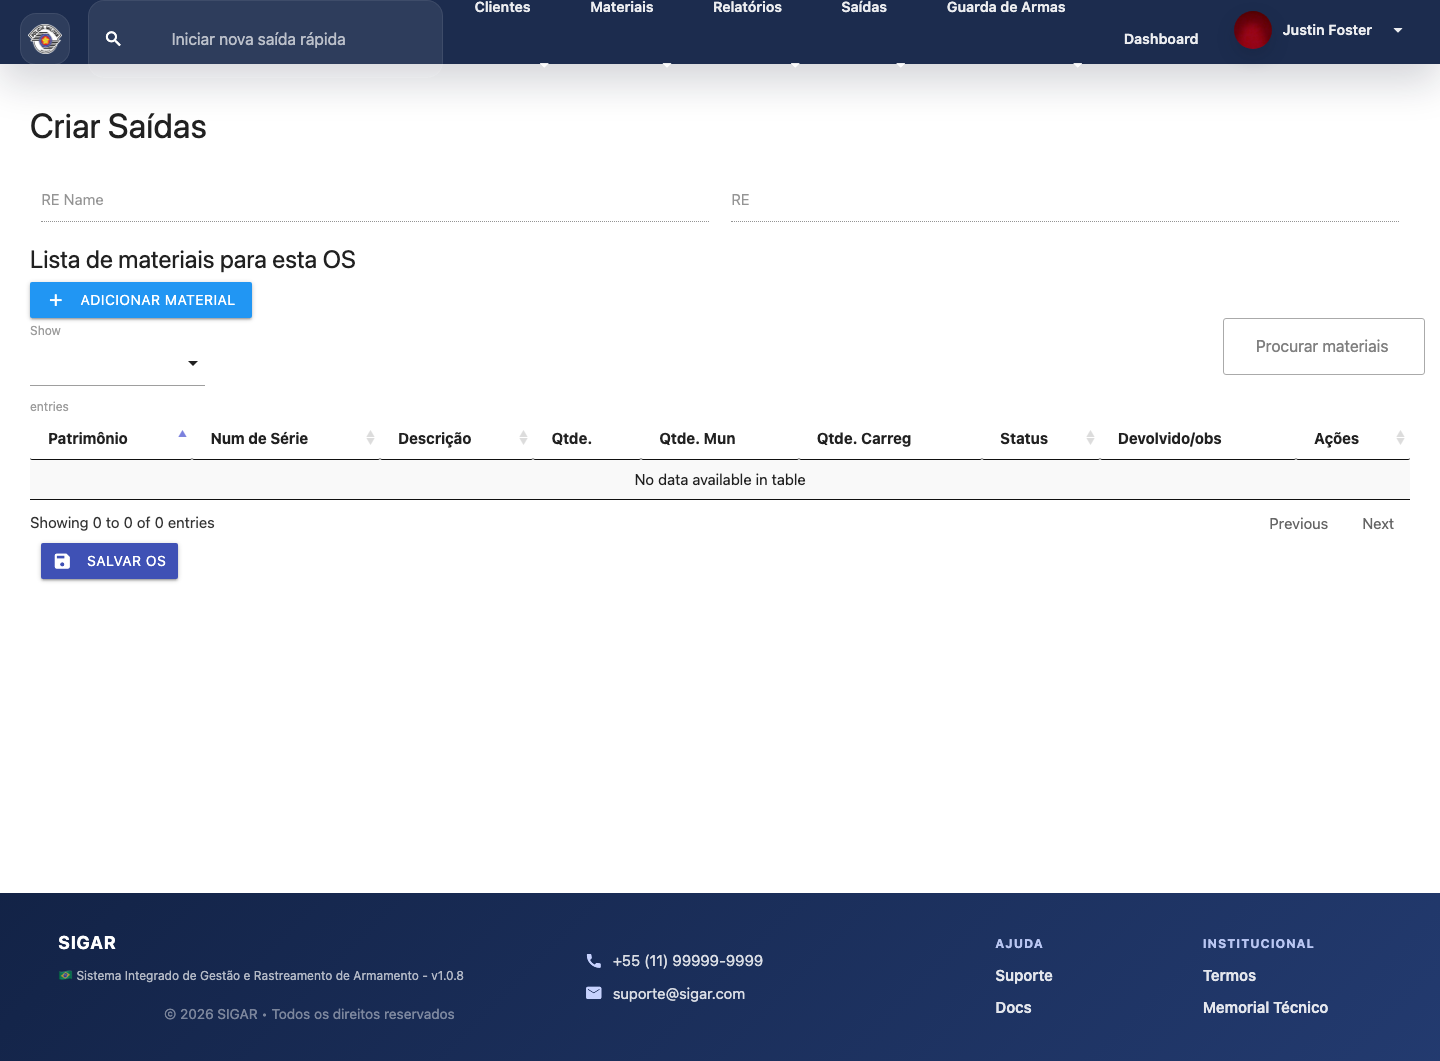Click the SIGAR footer title
This screenshot has width=1440, height=1061.
click(87, 943)
